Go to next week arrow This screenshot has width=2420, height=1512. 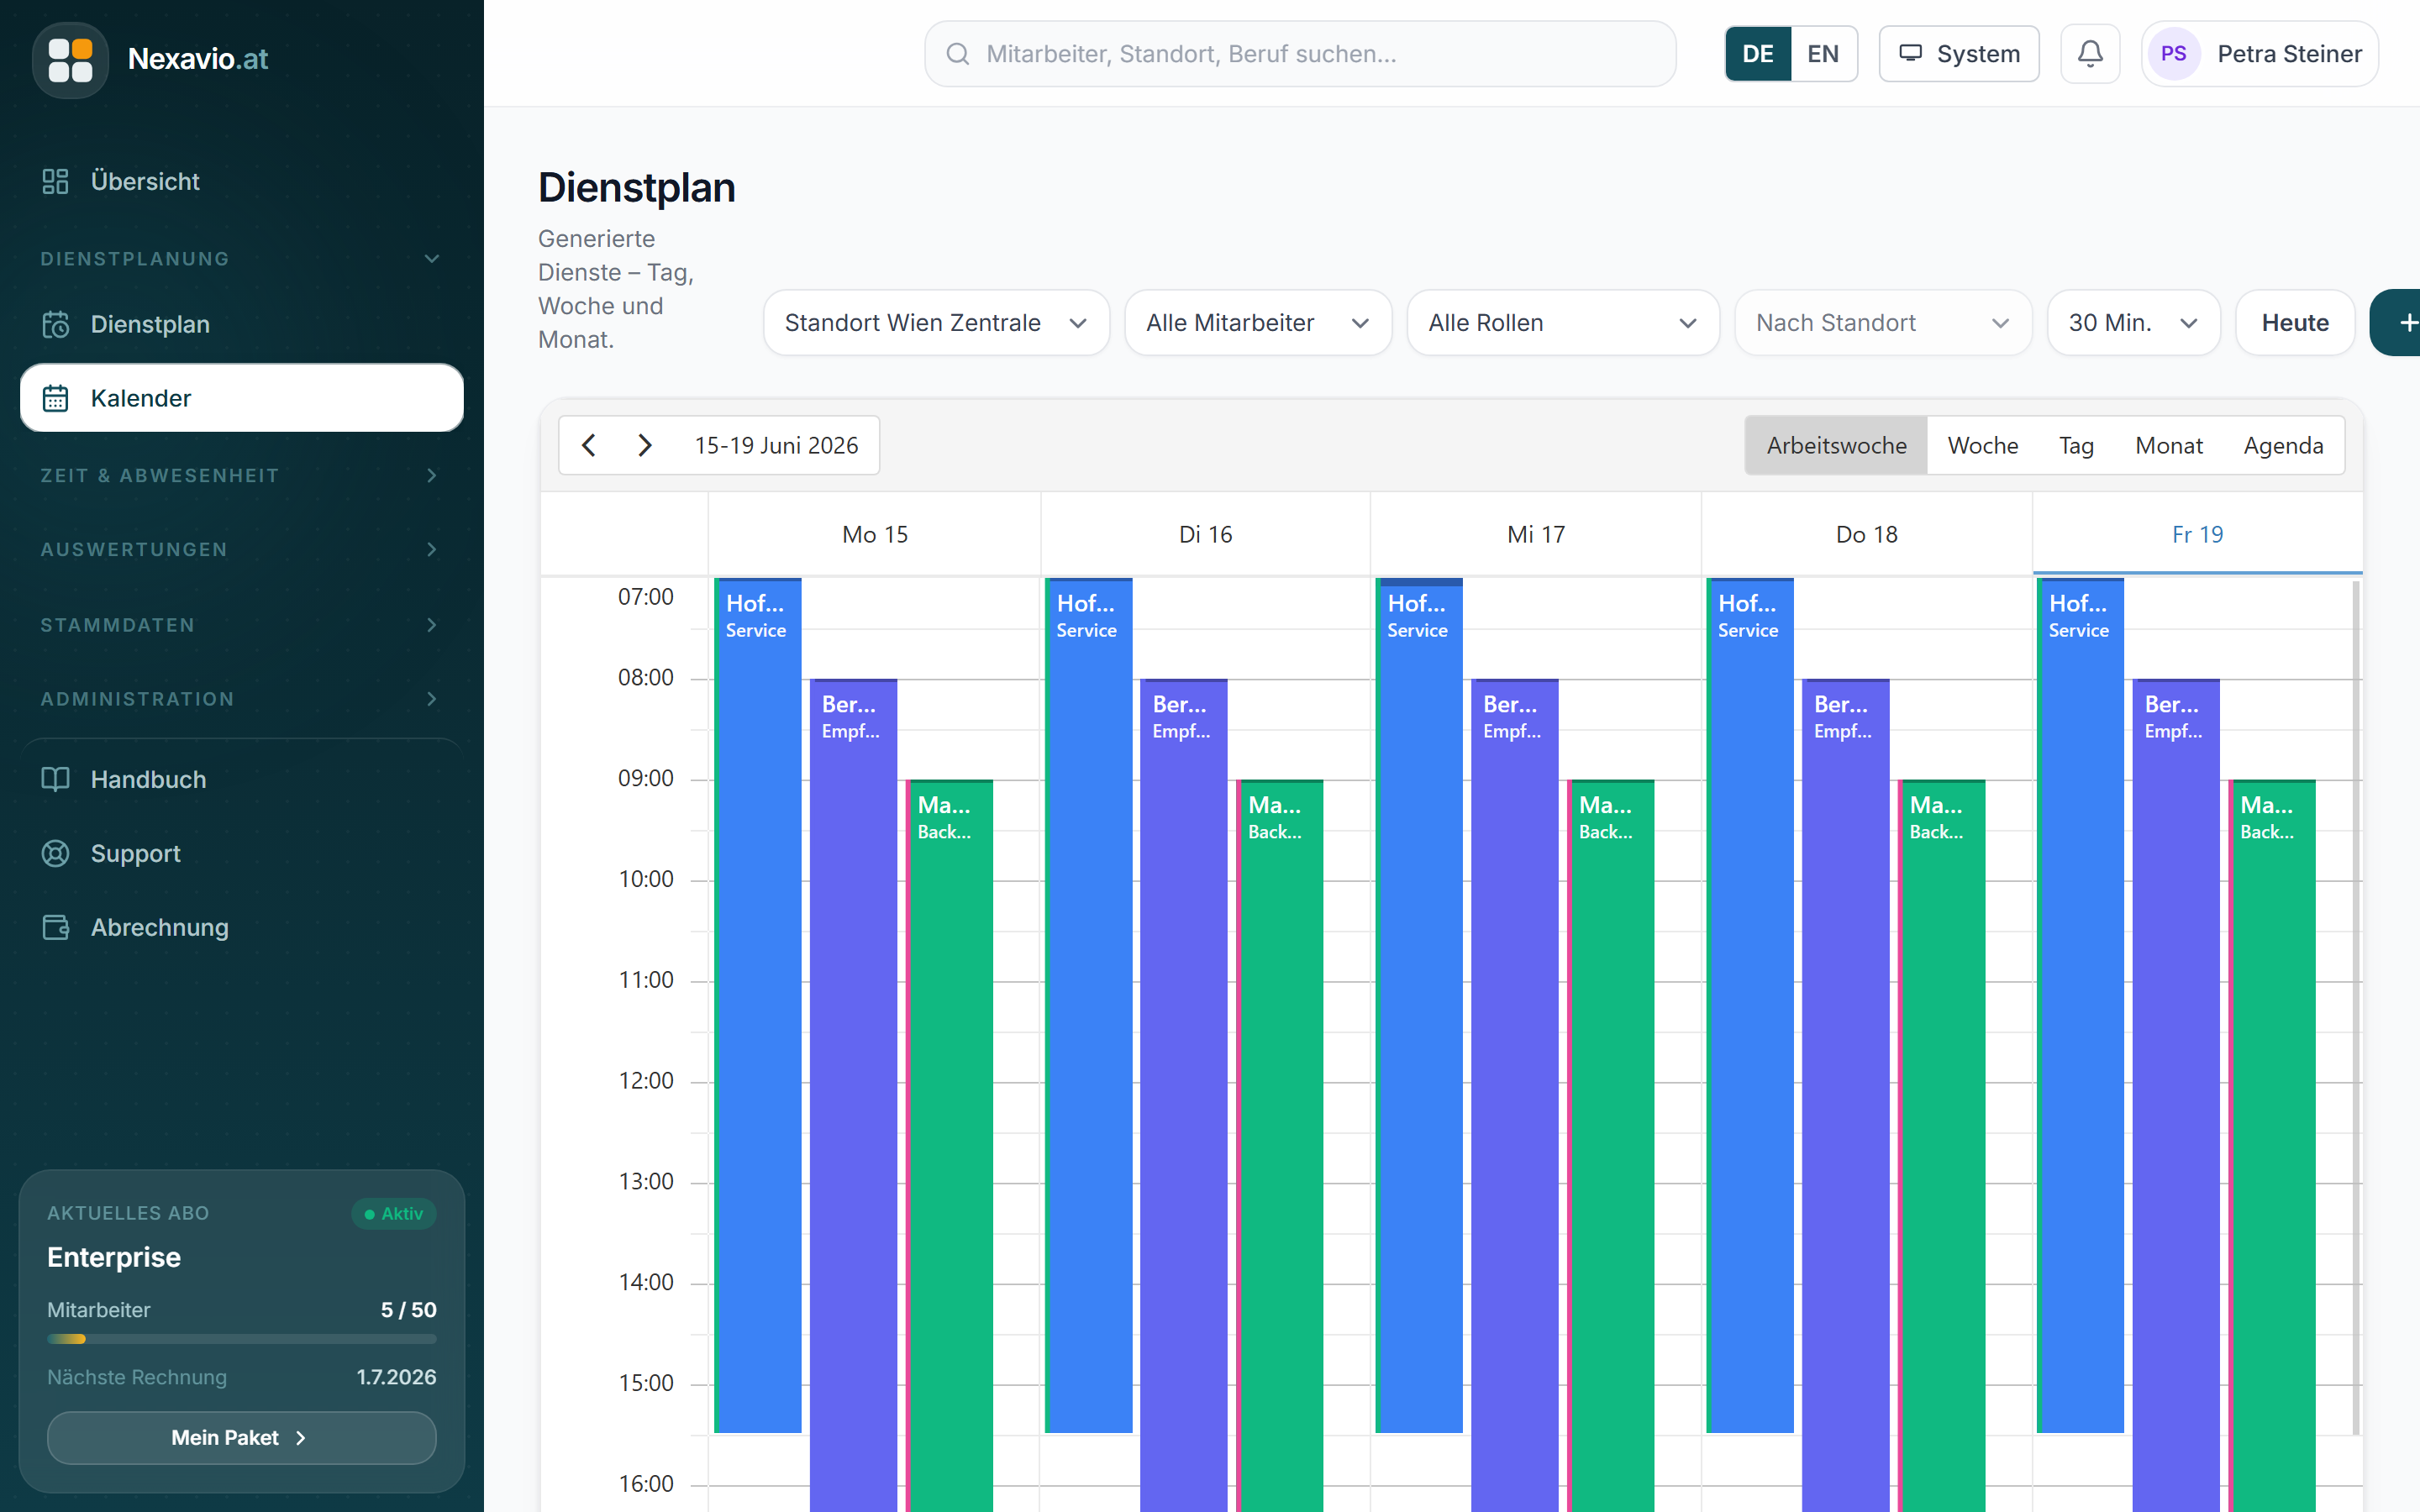[645, 445]
